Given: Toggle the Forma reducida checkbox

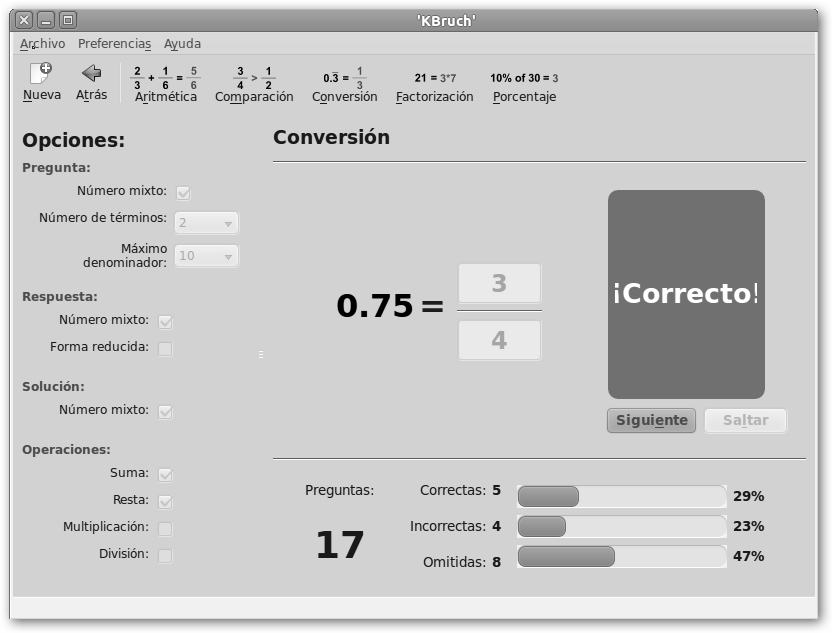Looking at the screenshot, I should click(165, 348).
